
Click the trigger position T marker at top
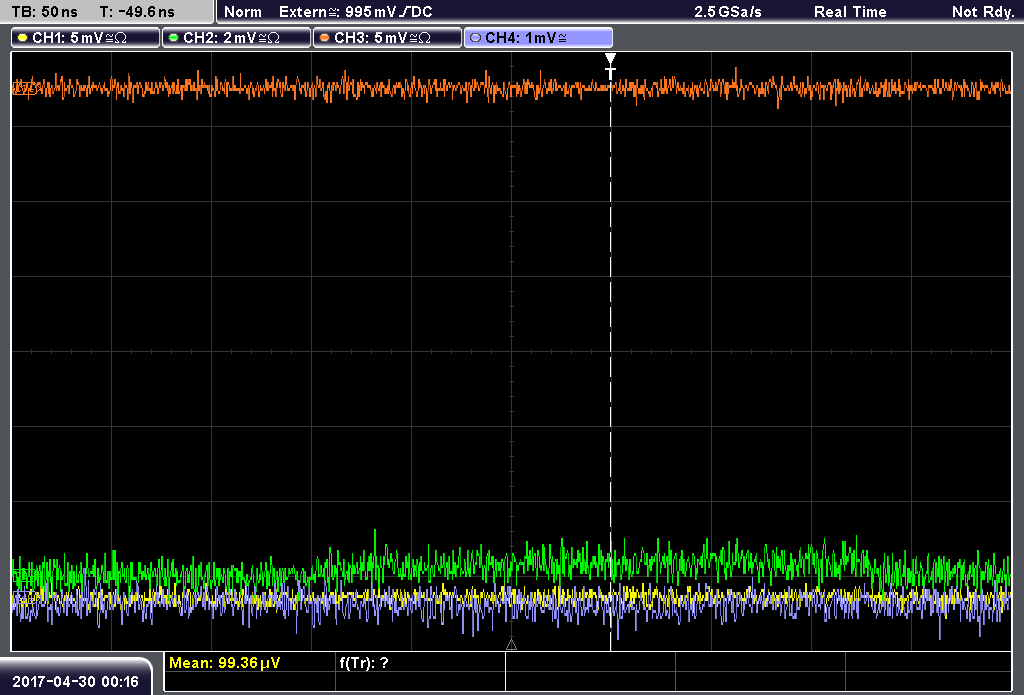click(x=610, y=66)
